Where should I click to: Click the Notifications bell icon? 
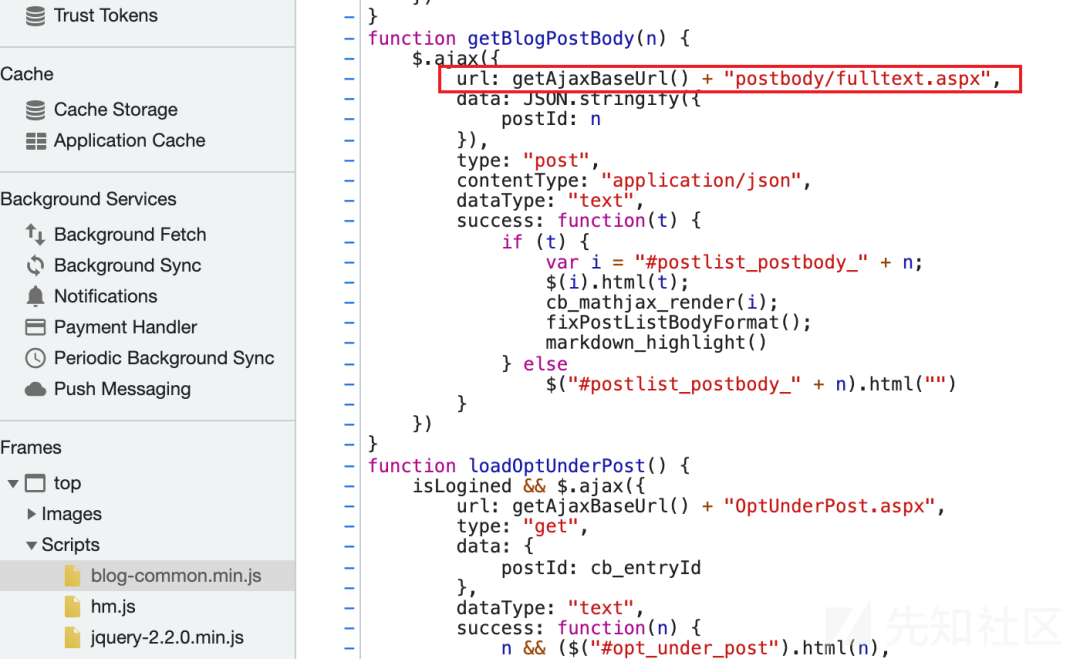(x=35, y=296)
